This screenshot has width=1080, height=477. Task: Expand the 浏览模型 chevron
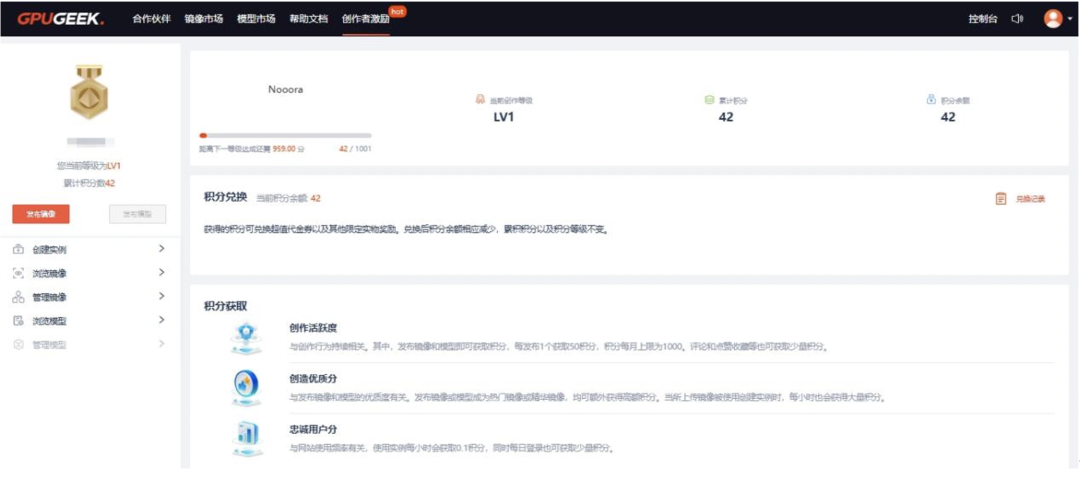pos(161,320)
